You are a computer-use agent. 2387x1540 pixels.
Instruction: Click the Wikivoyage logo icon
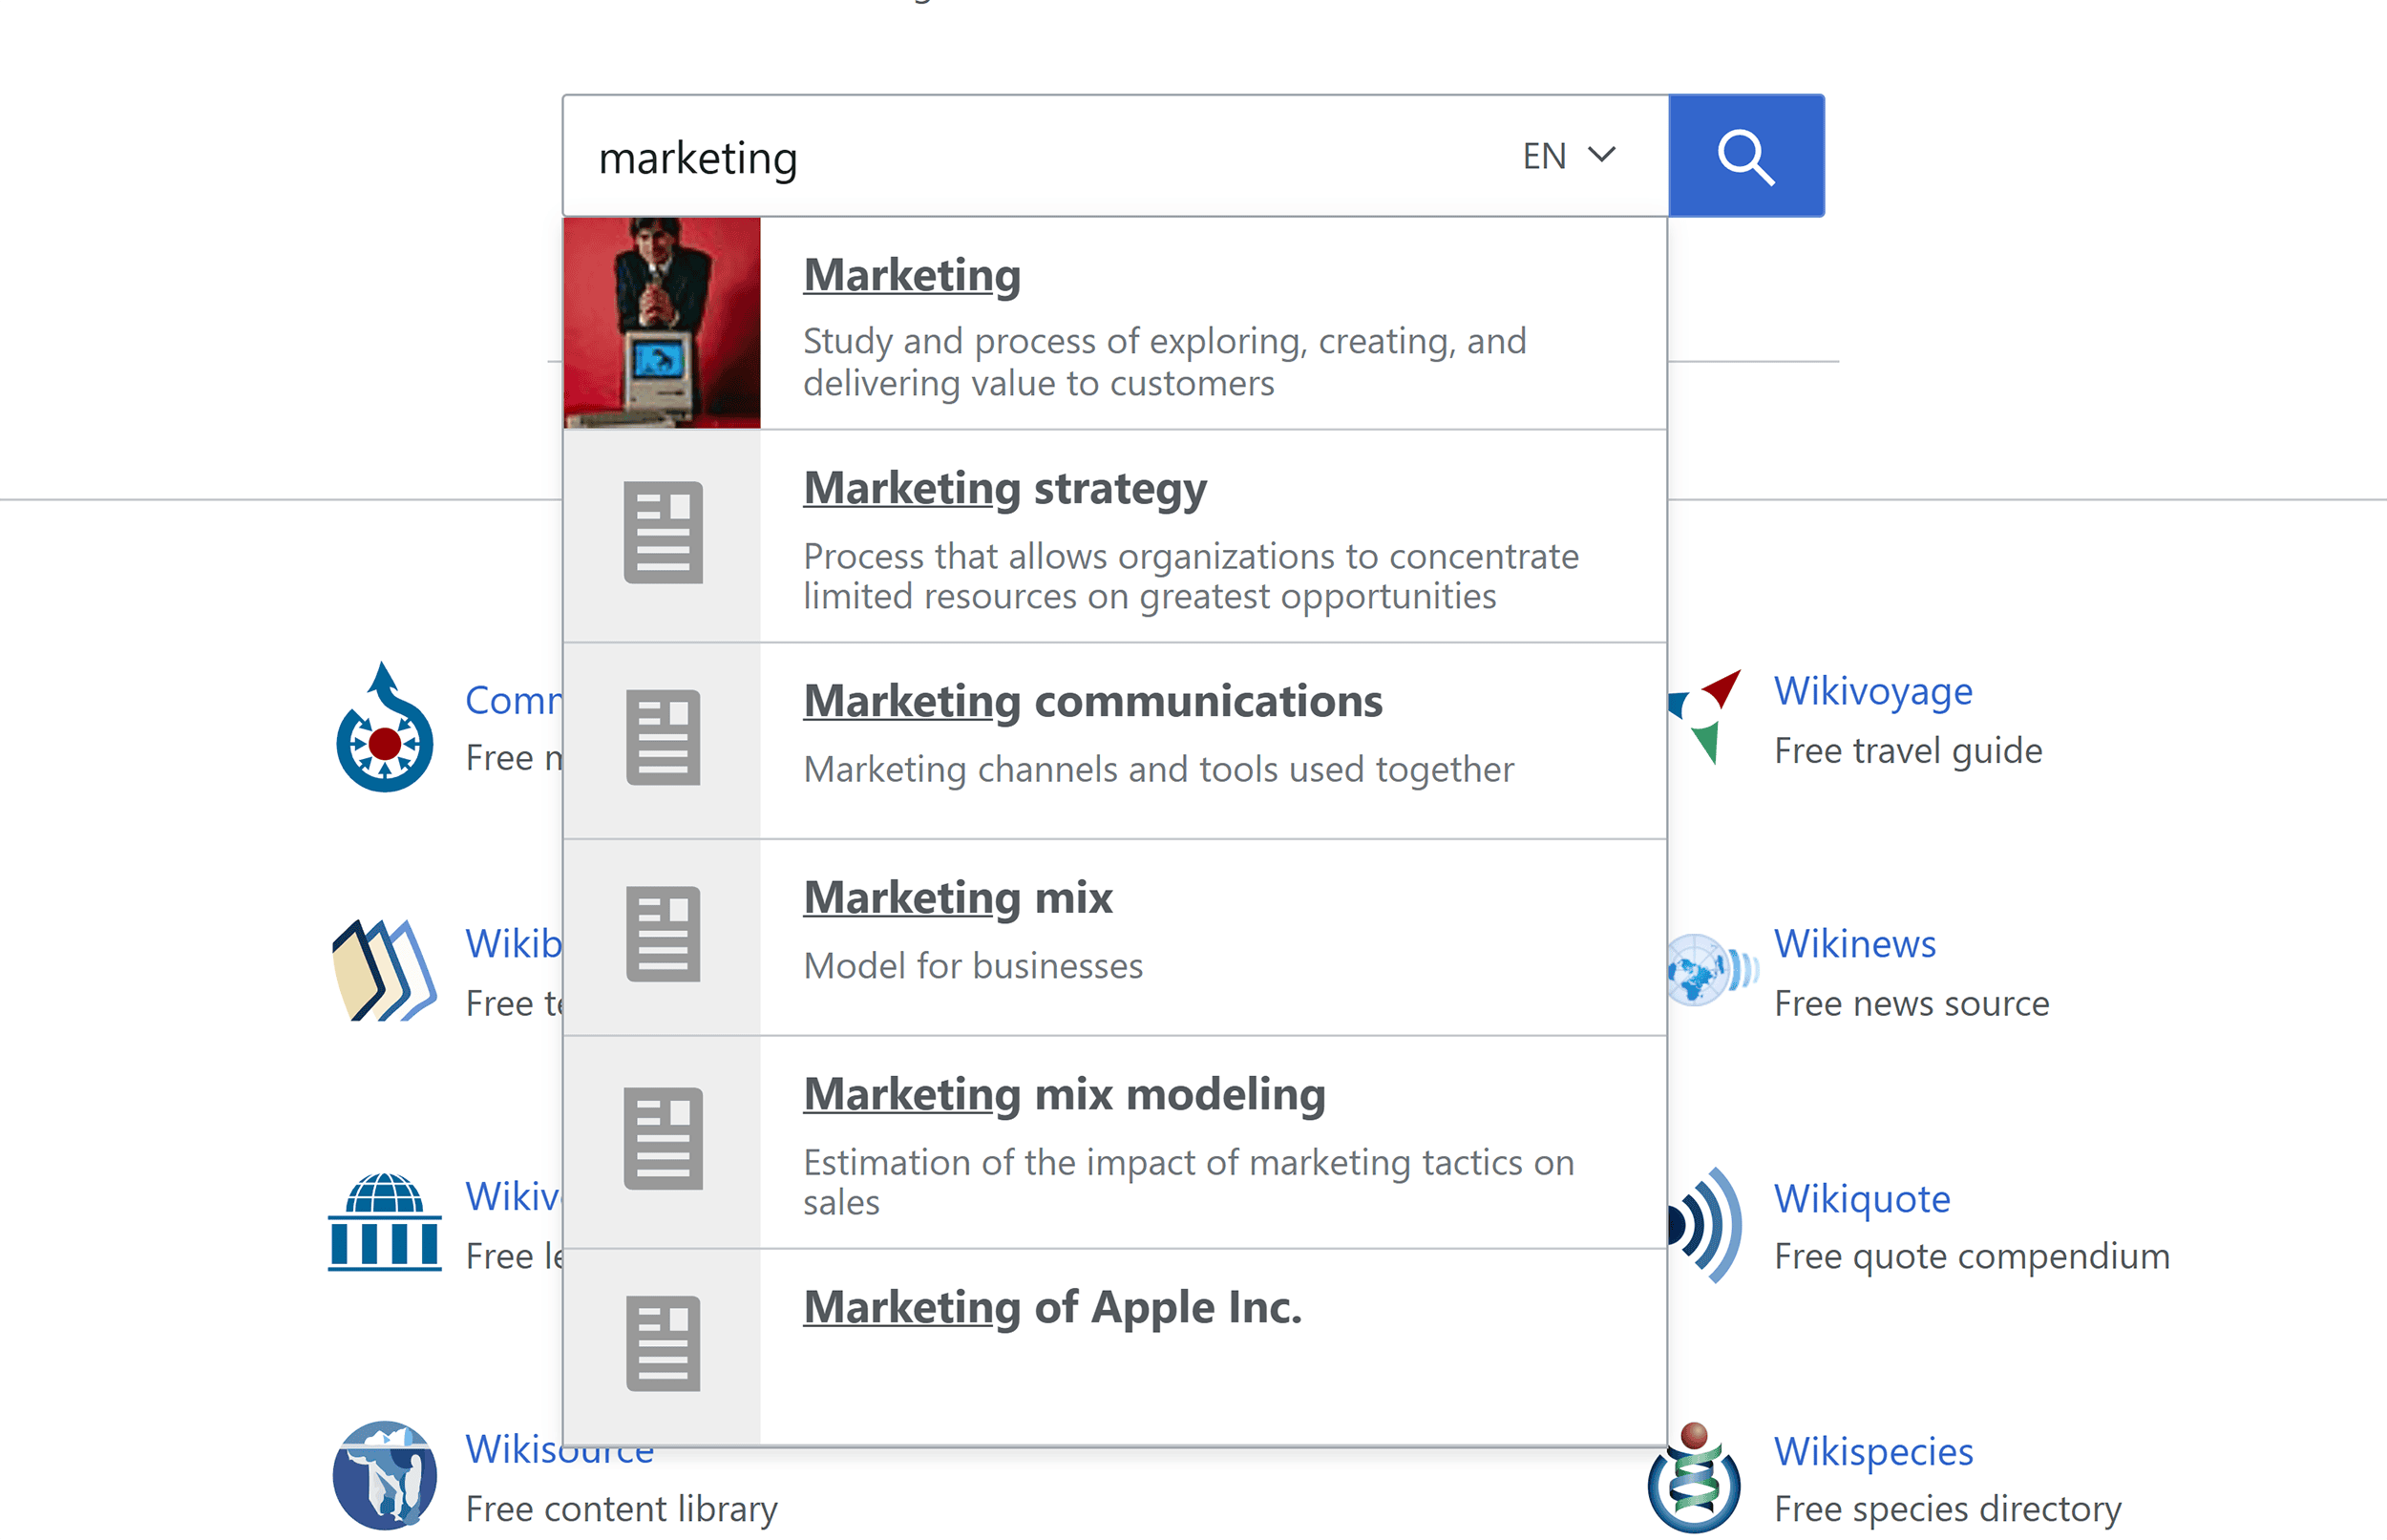[x=1705, y=717]
